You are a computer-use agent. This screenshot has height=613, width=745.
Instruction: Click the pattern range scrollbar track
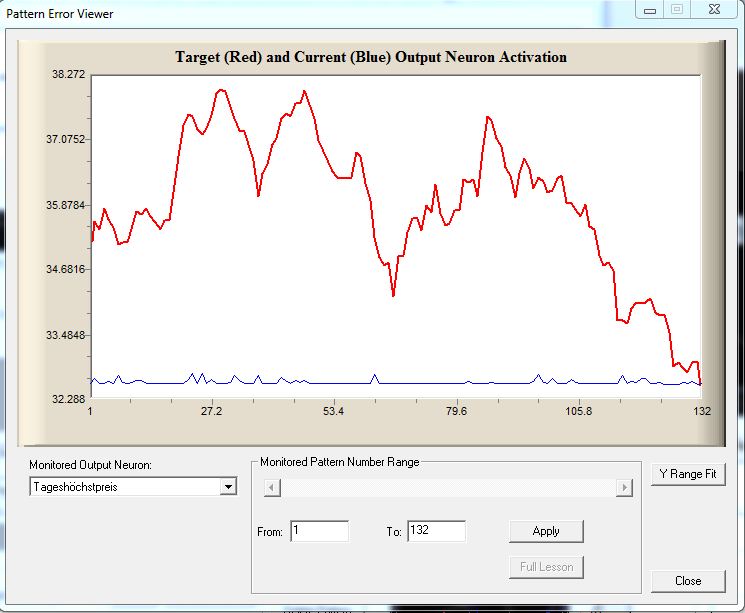(x=448, y=487)
